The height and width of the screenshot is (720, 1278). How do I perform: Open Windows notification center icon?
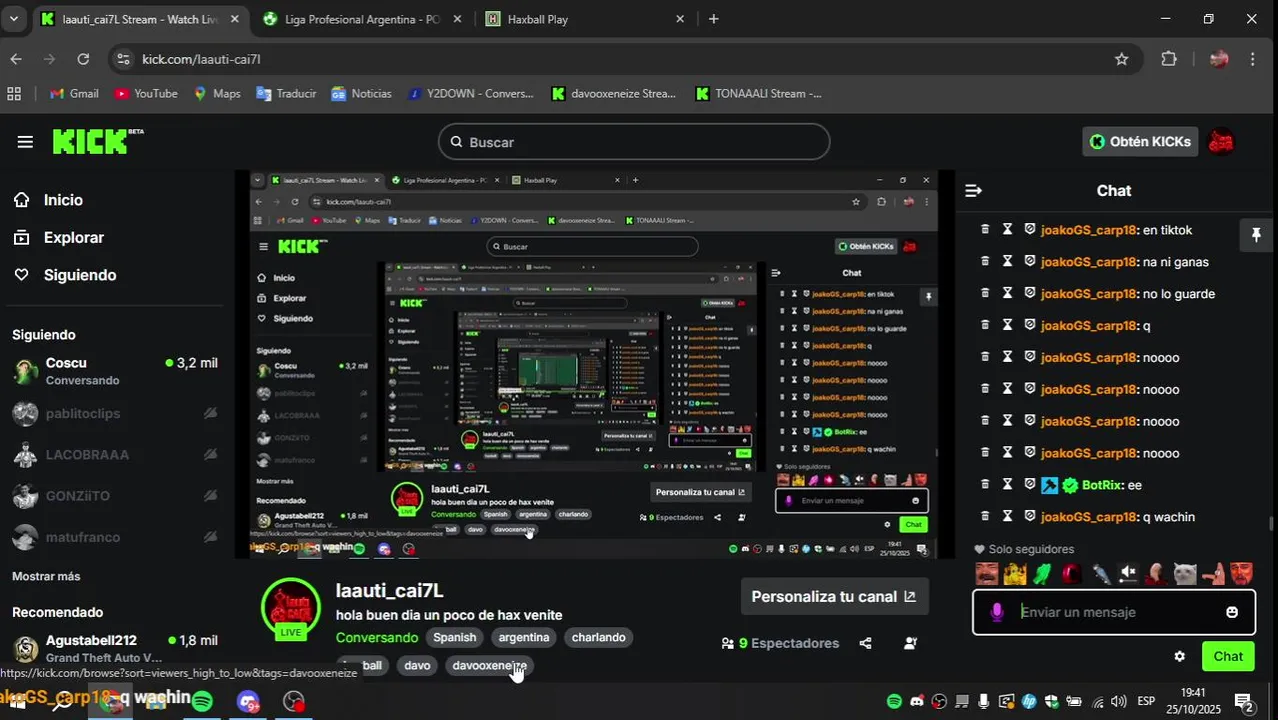1244,702
